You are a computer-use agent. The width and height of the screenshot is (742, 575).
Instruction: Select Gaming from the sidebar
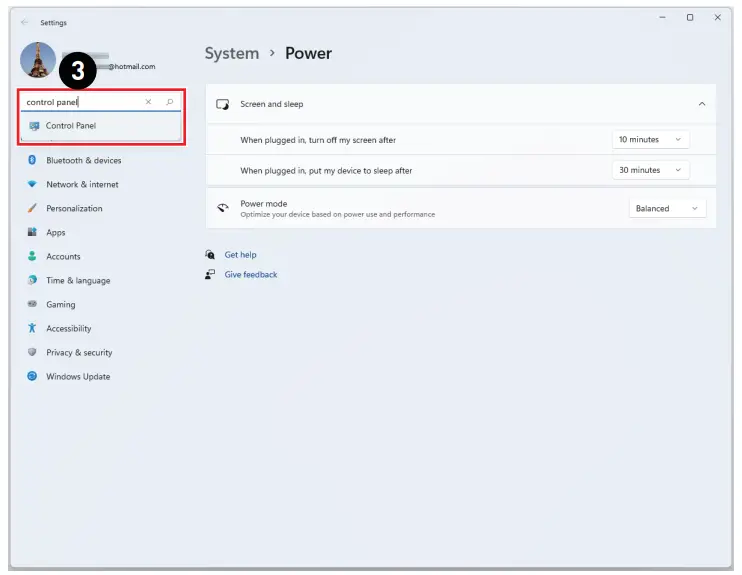coord(60,304)
